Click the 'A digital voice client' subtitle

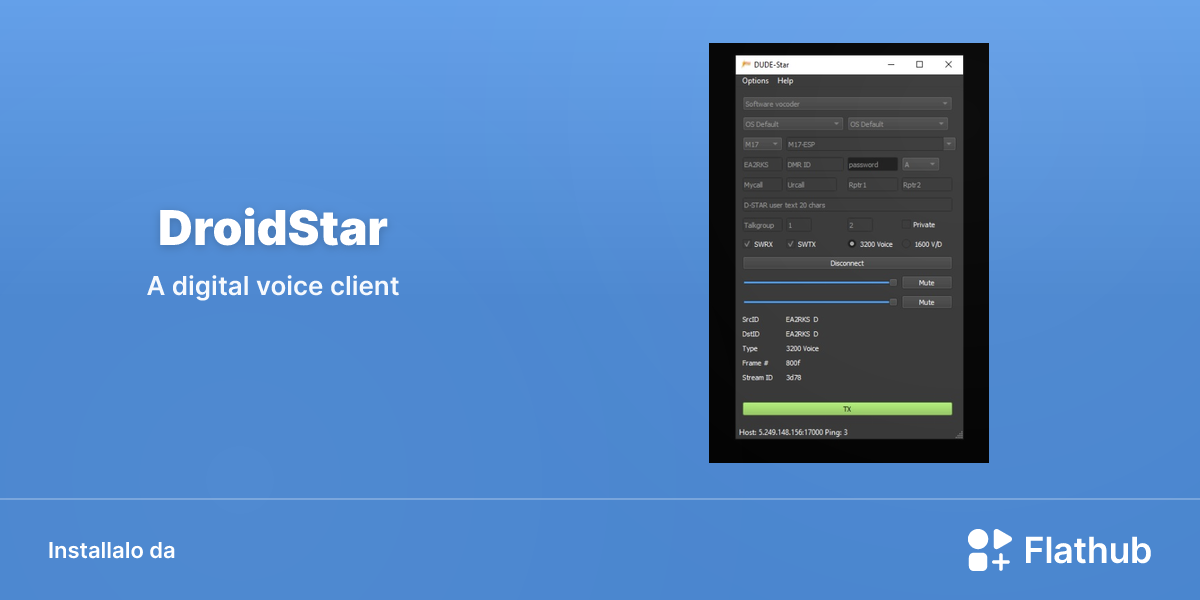point(273,286)
